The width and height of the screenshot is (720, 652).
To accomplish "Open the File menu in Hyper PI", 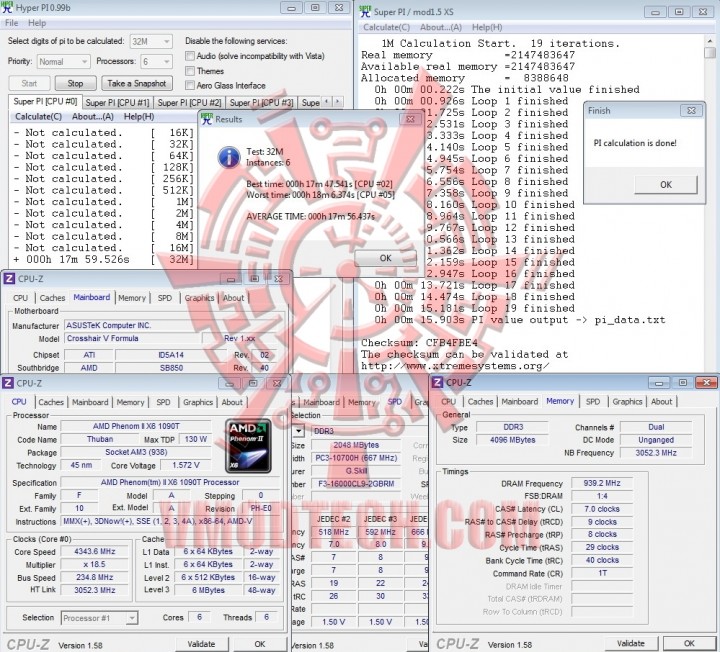I will click(x=11, y=23).
